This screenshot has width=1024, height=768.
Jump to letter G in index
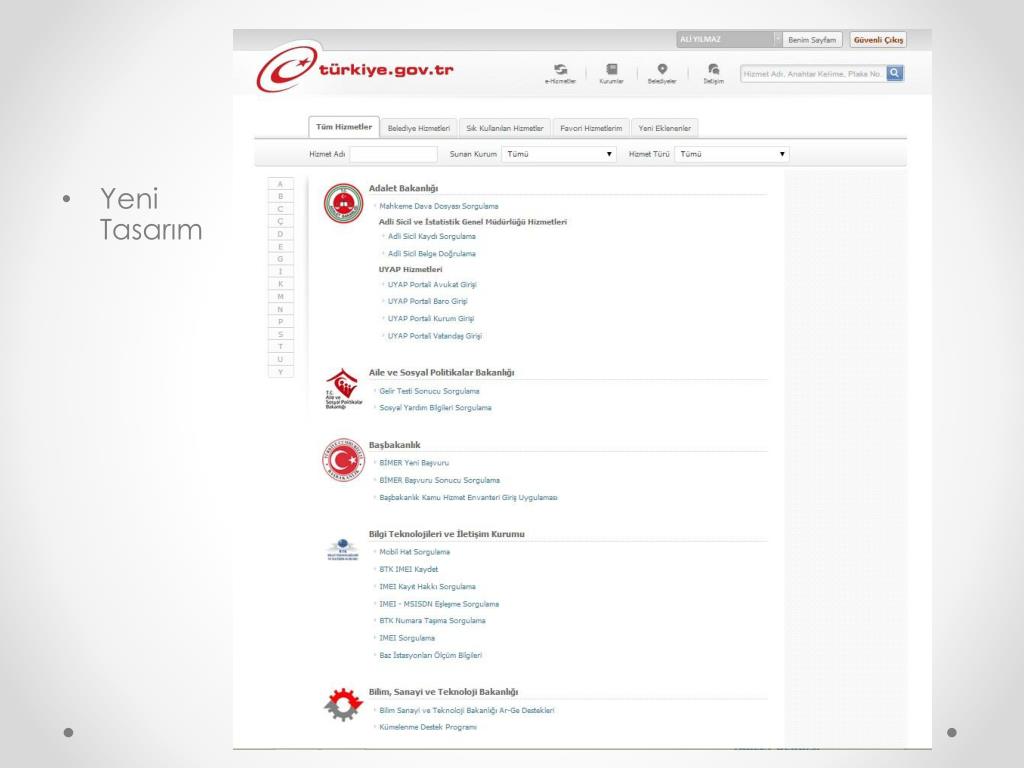(x=281, y=259)
